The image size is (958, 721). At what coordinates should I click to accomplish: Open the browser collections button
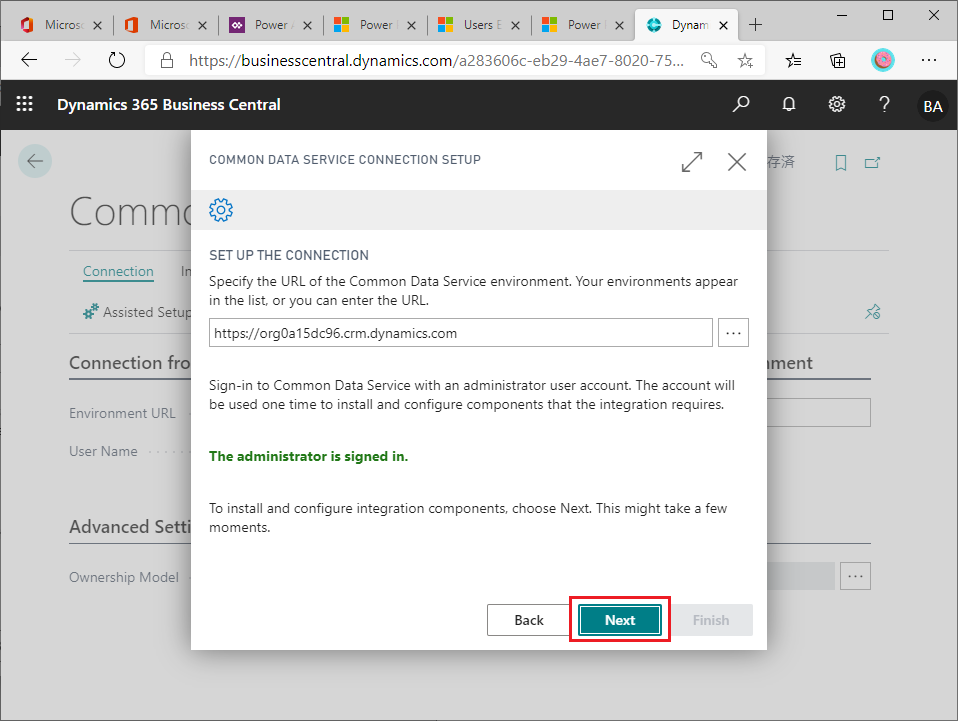(x=838, y=60)
